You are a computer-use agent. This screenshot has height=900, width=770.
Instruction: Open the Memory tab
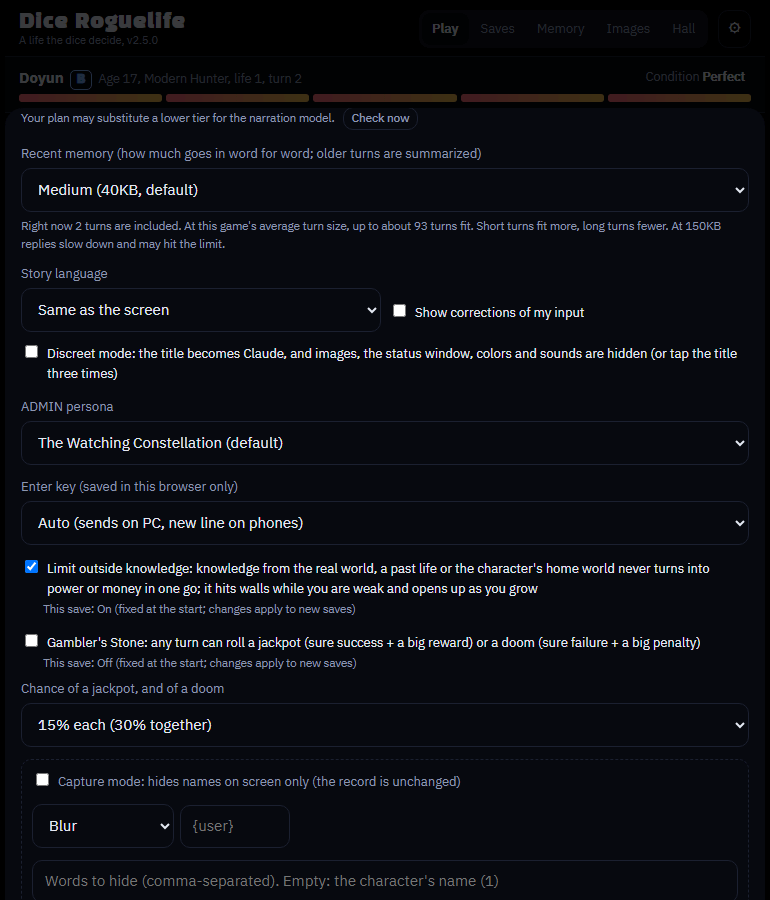[x=561, y=29]
